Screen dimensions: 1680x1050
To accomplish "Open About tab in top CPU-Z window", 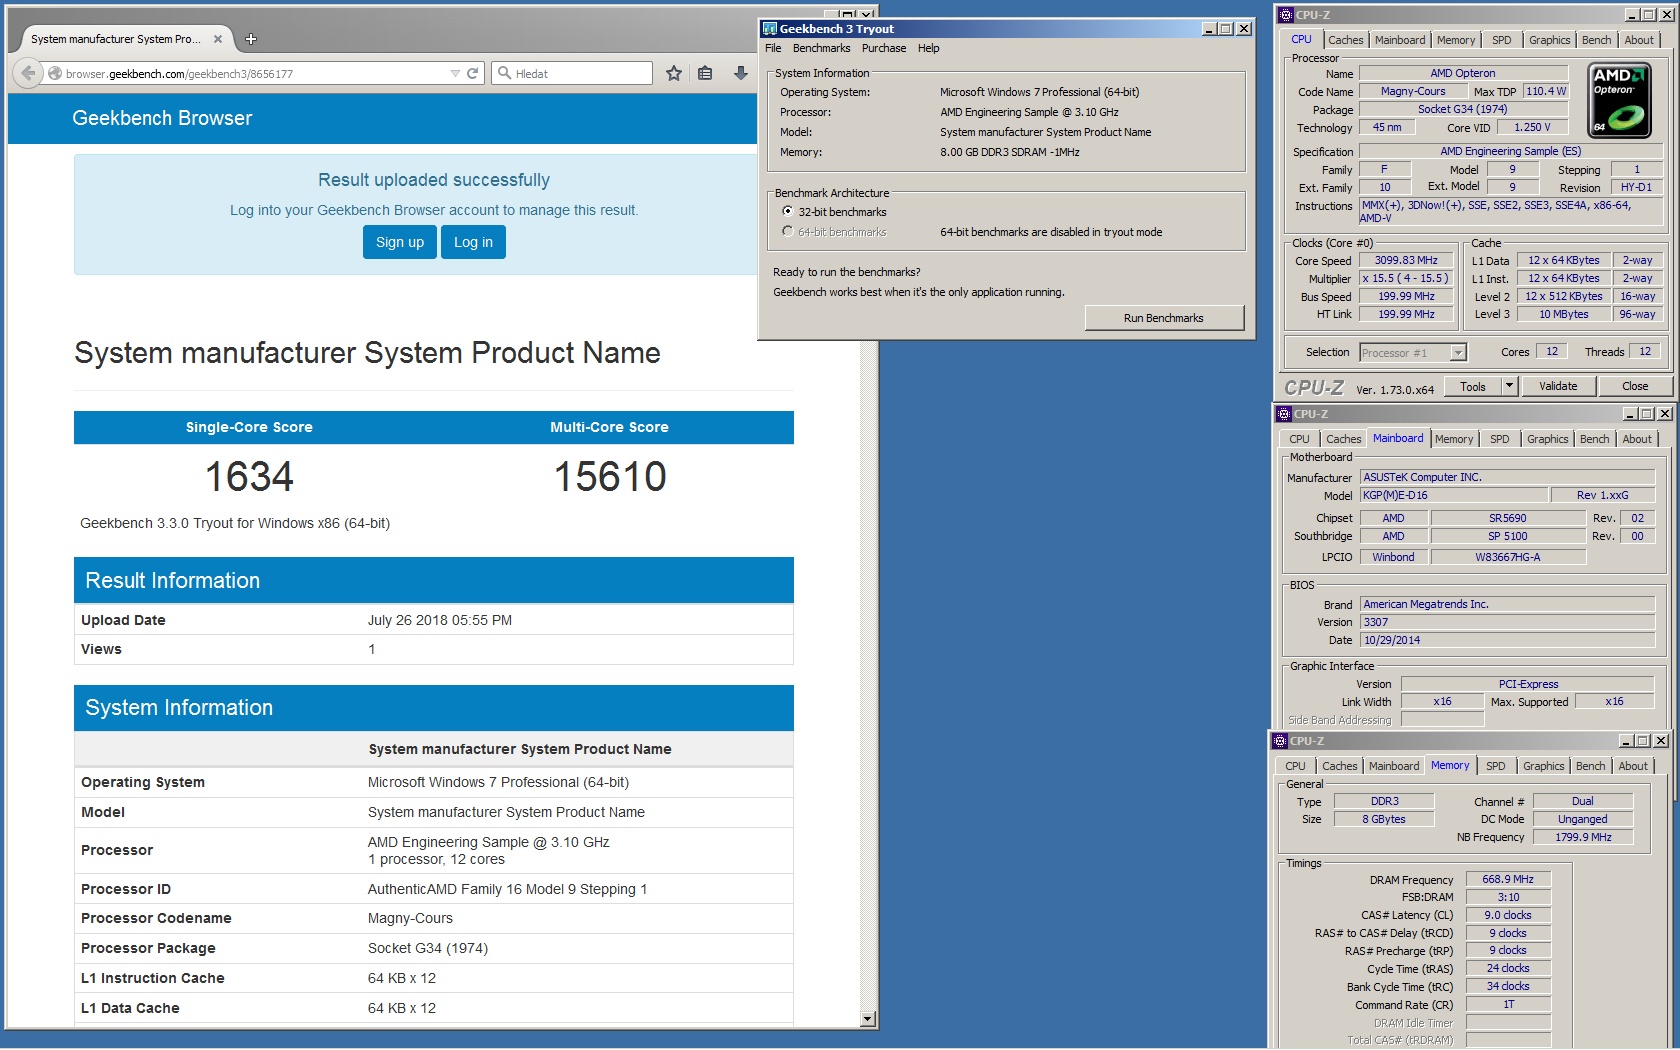I will [x=1638, y=40].
